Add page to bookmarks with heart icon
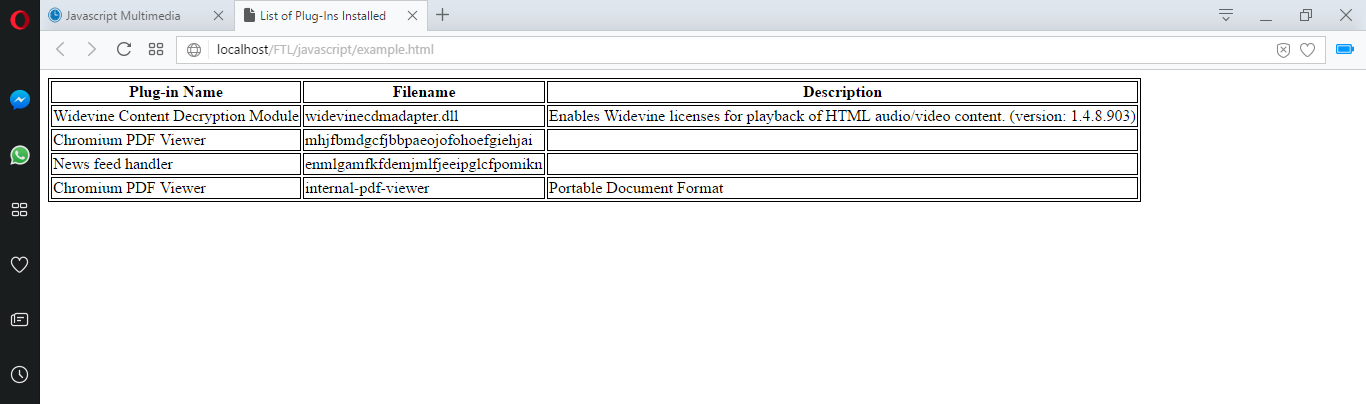 pos(1307,50)
